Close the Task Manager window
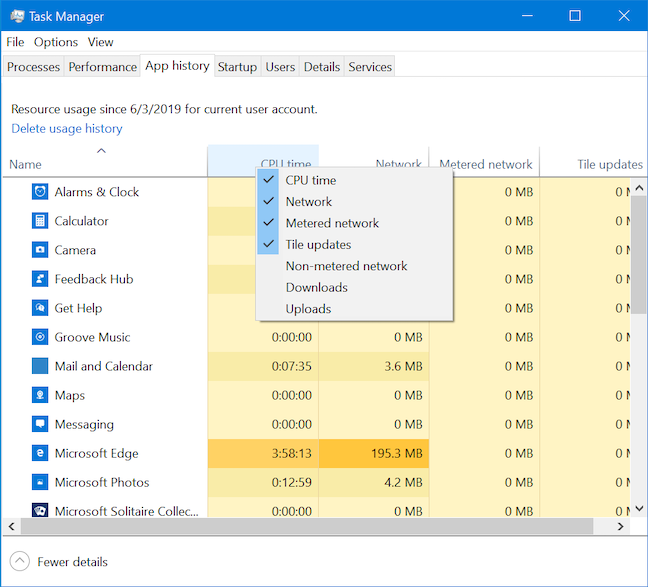 [x=624, y=16]
